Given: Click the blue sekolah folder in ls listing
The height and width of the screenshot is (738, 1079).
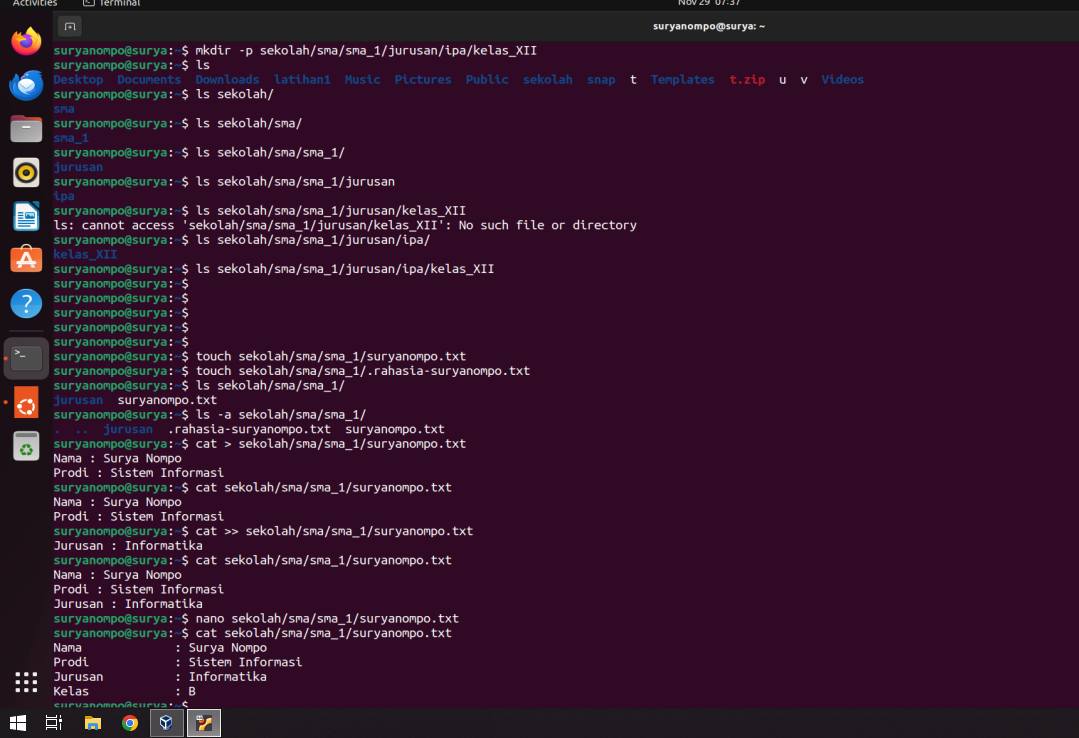Looking at the screenshot, I should tap(548, 79).
